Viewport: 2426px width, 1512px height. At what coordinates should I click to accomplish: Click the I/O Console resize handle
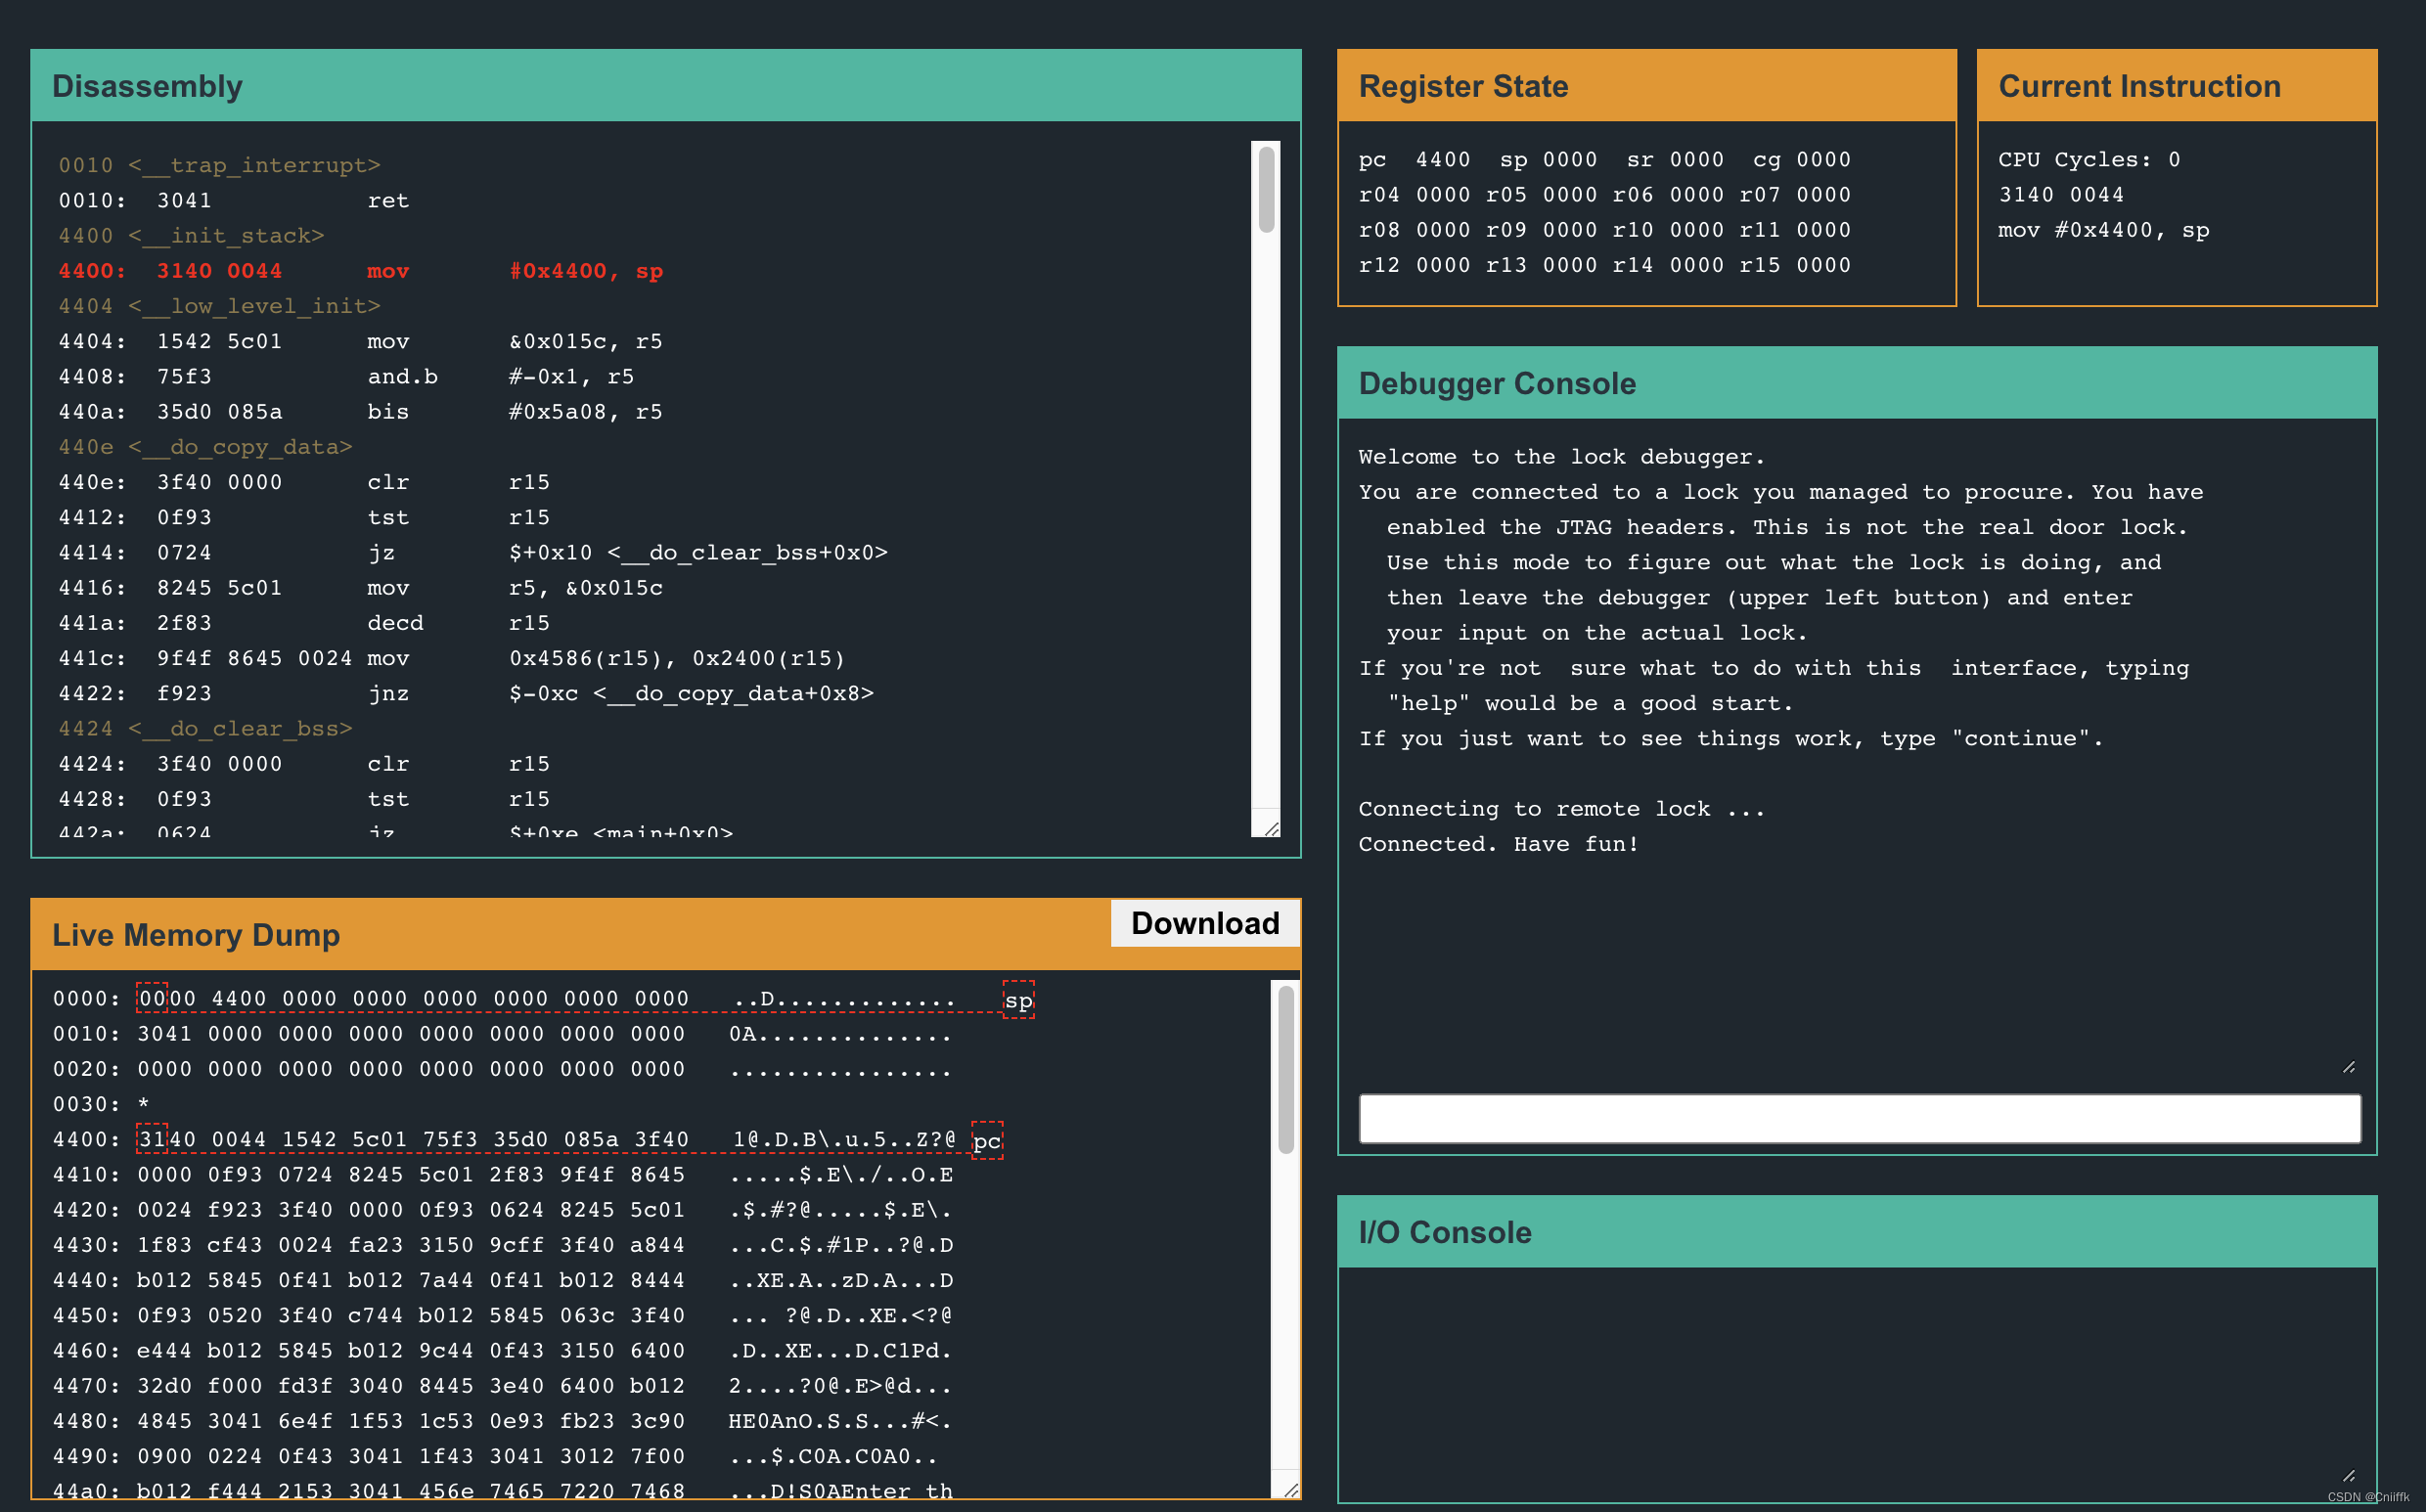[2349, 1475]
